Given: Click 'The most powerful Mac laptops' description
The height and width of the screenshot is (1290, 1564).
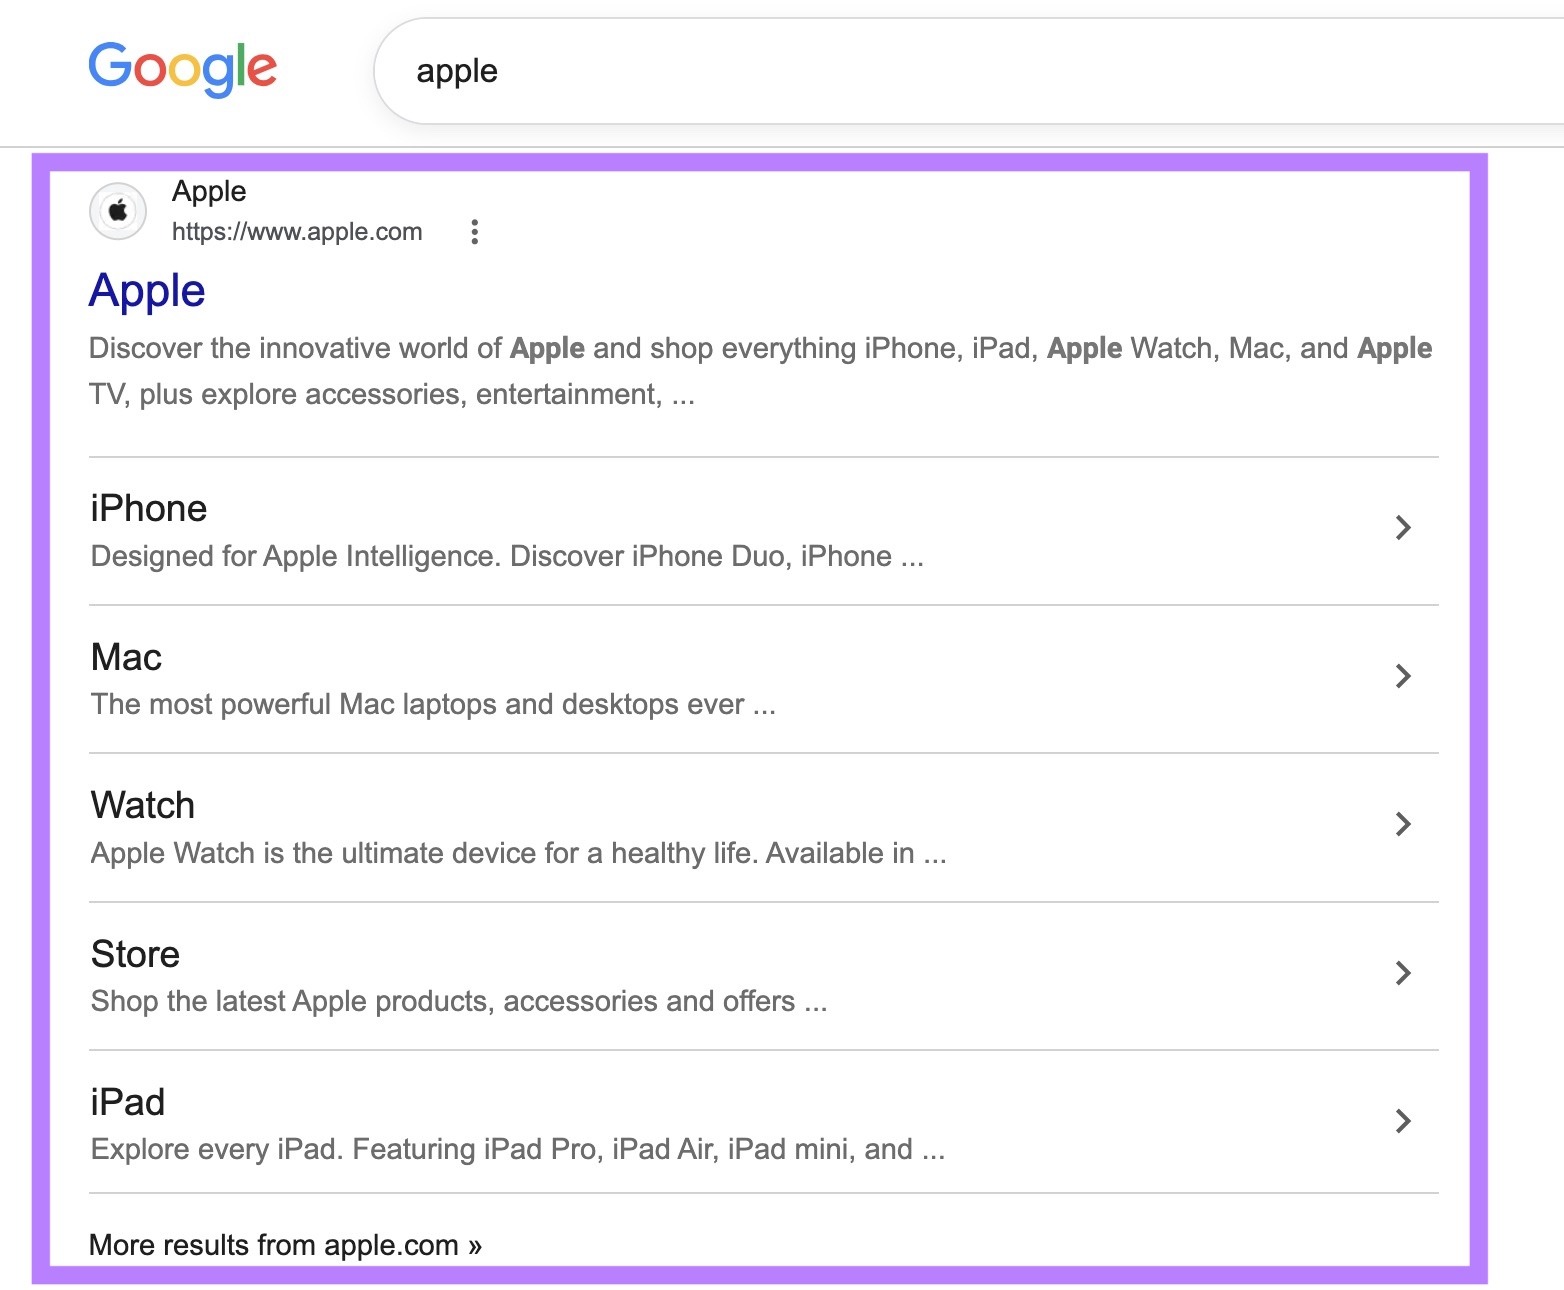Looking at the screenshot, I should tap(433, 704).
